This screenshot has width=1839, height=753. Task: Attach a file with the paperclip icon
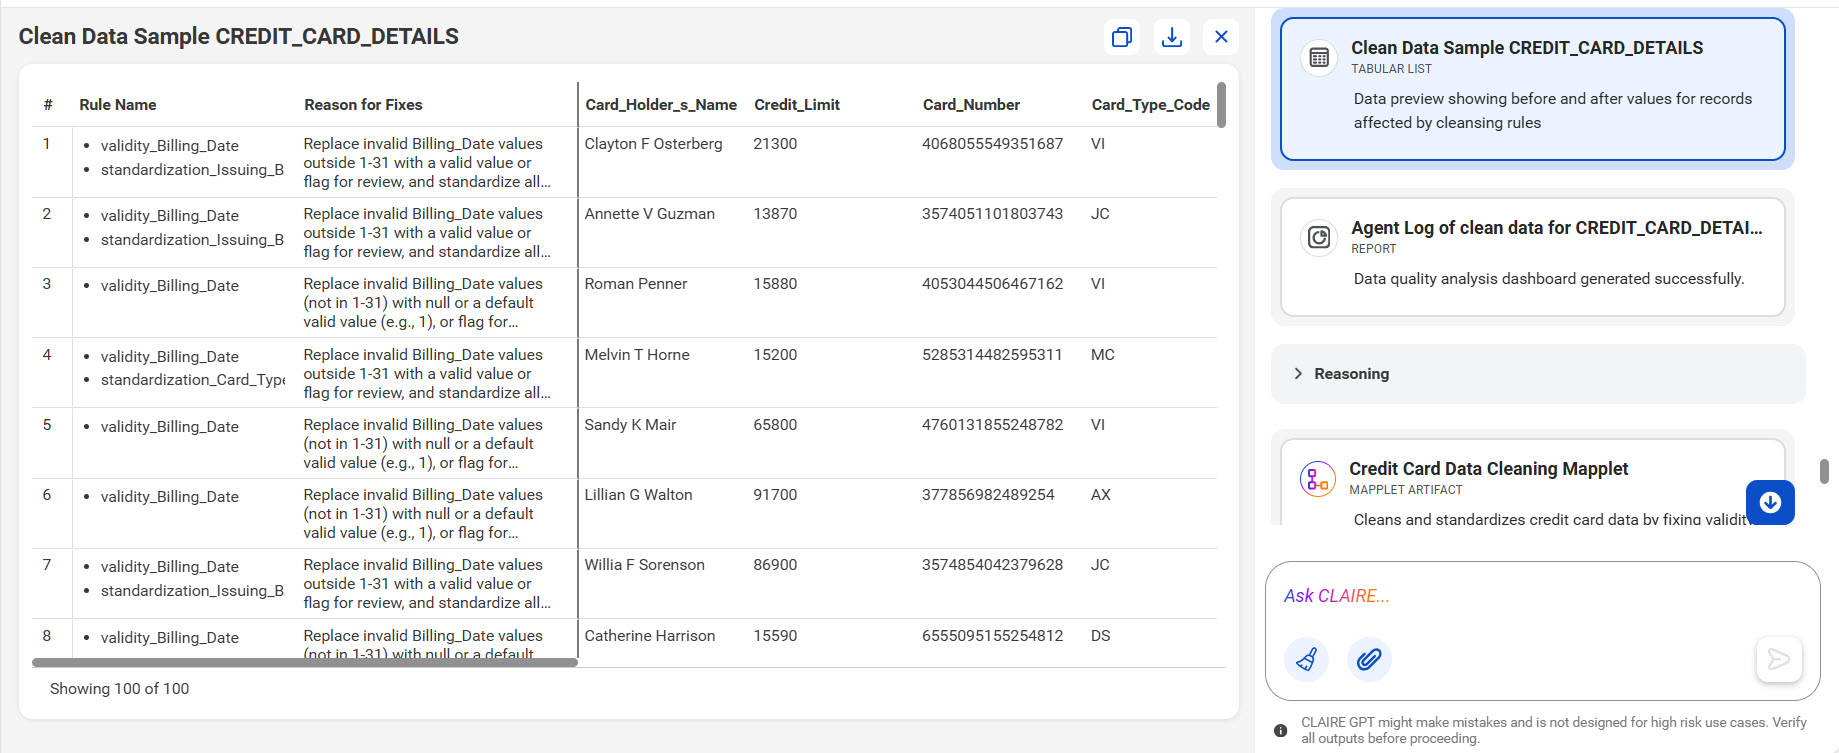coord(1369,659)
